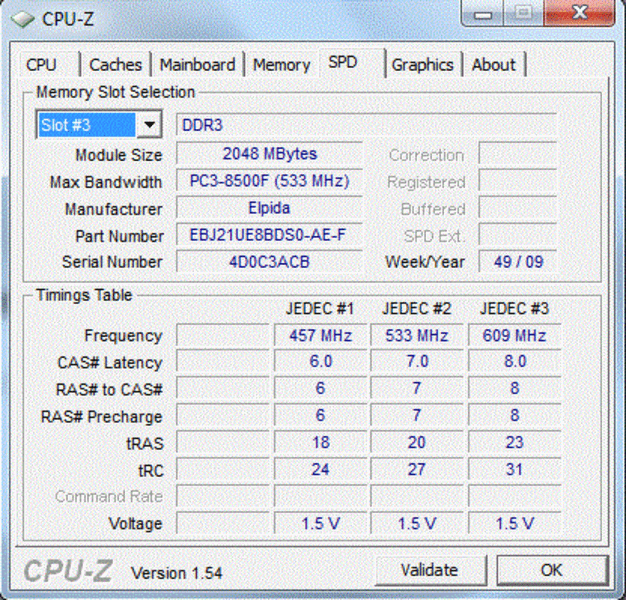Click the 49 / 09 Week/Year value
This screenshot has width=626, height=600.
click(518, 262)
